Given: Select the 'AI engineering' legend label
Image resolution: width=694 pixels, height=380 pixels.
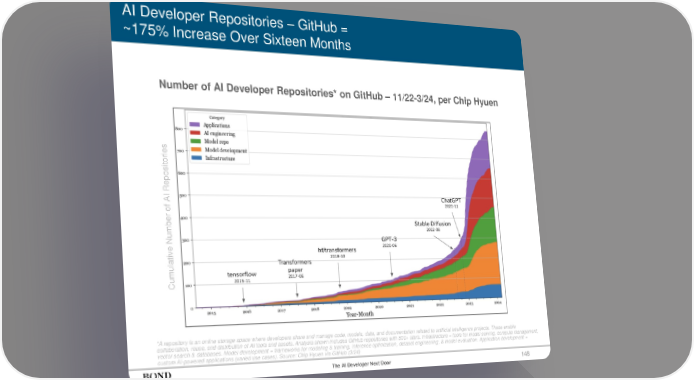Looking at the screenshot, I should coord(219,134).
